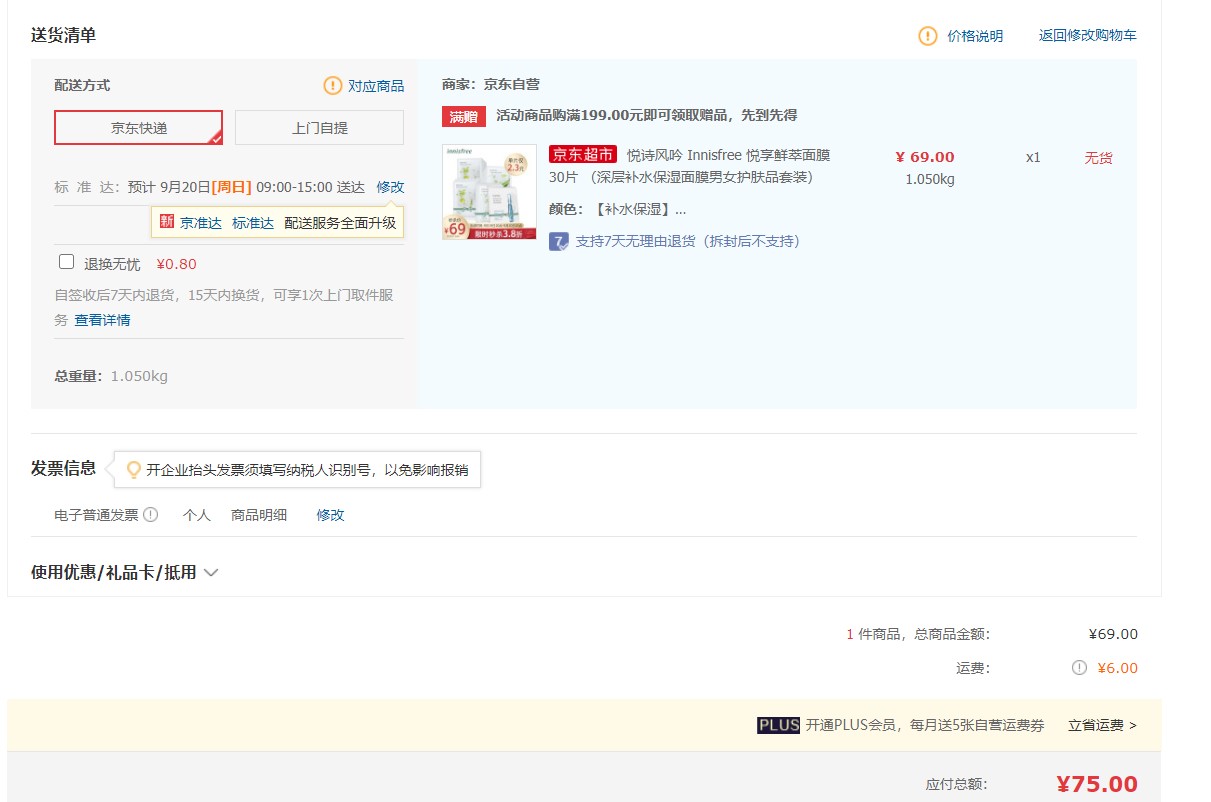Click the product price ¥ 69.00
This screenshot has height=802, width=1211.
[925, 157]
